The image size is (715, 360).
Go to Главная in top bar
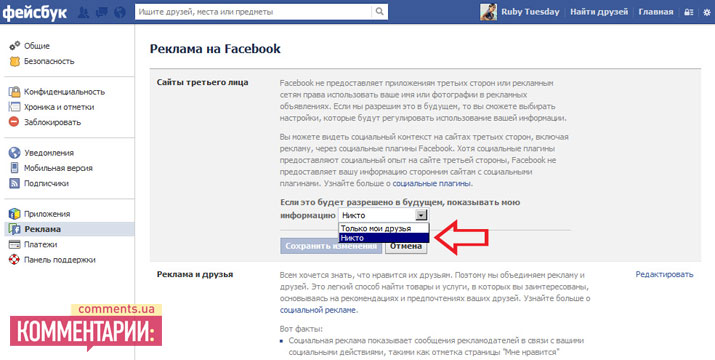click(656, 12)
